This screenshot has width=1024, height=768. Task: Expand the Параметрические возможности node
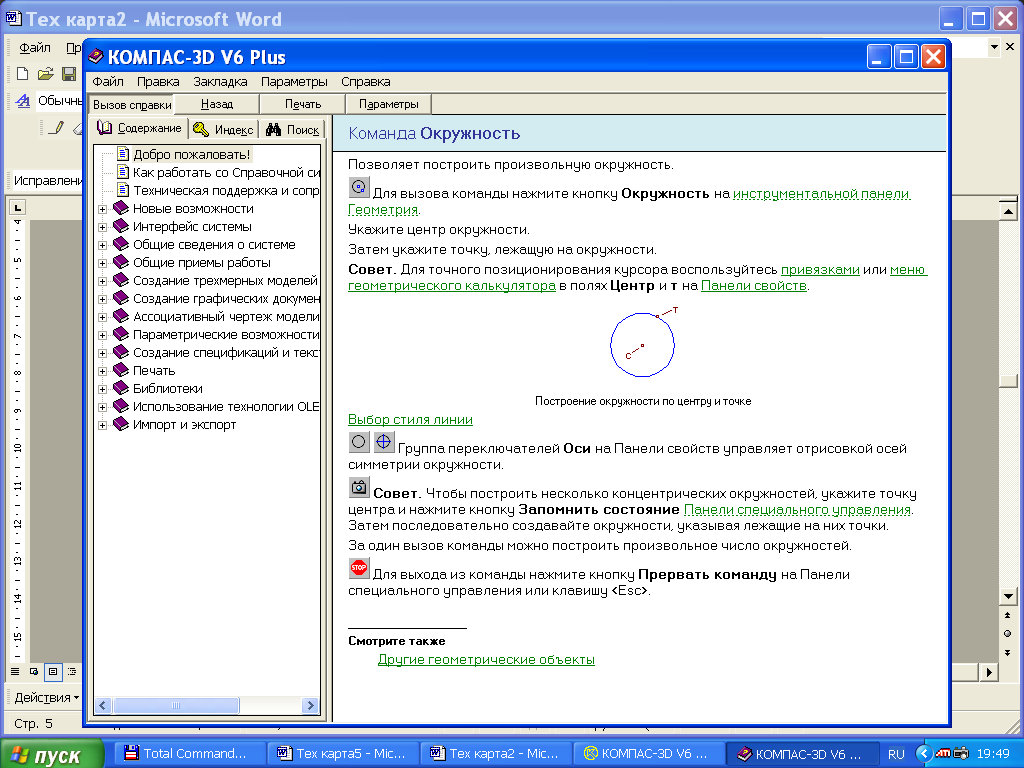pos(103,336)
